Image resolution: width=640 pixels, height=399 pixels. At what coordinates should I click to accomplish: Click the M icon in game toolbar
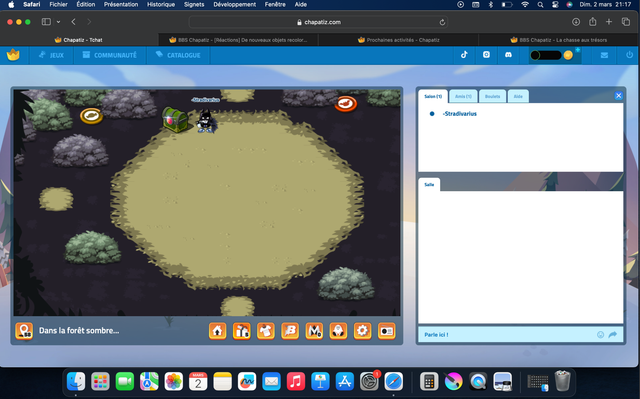point(314,331)
